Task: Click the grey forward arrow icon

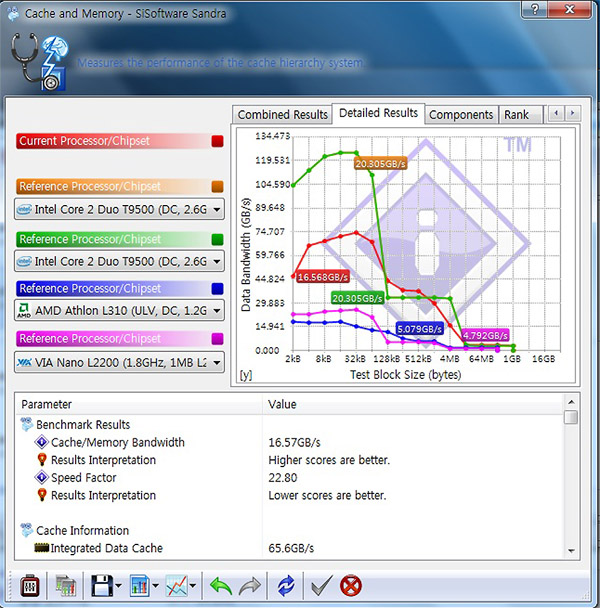Action: (250, 586)
